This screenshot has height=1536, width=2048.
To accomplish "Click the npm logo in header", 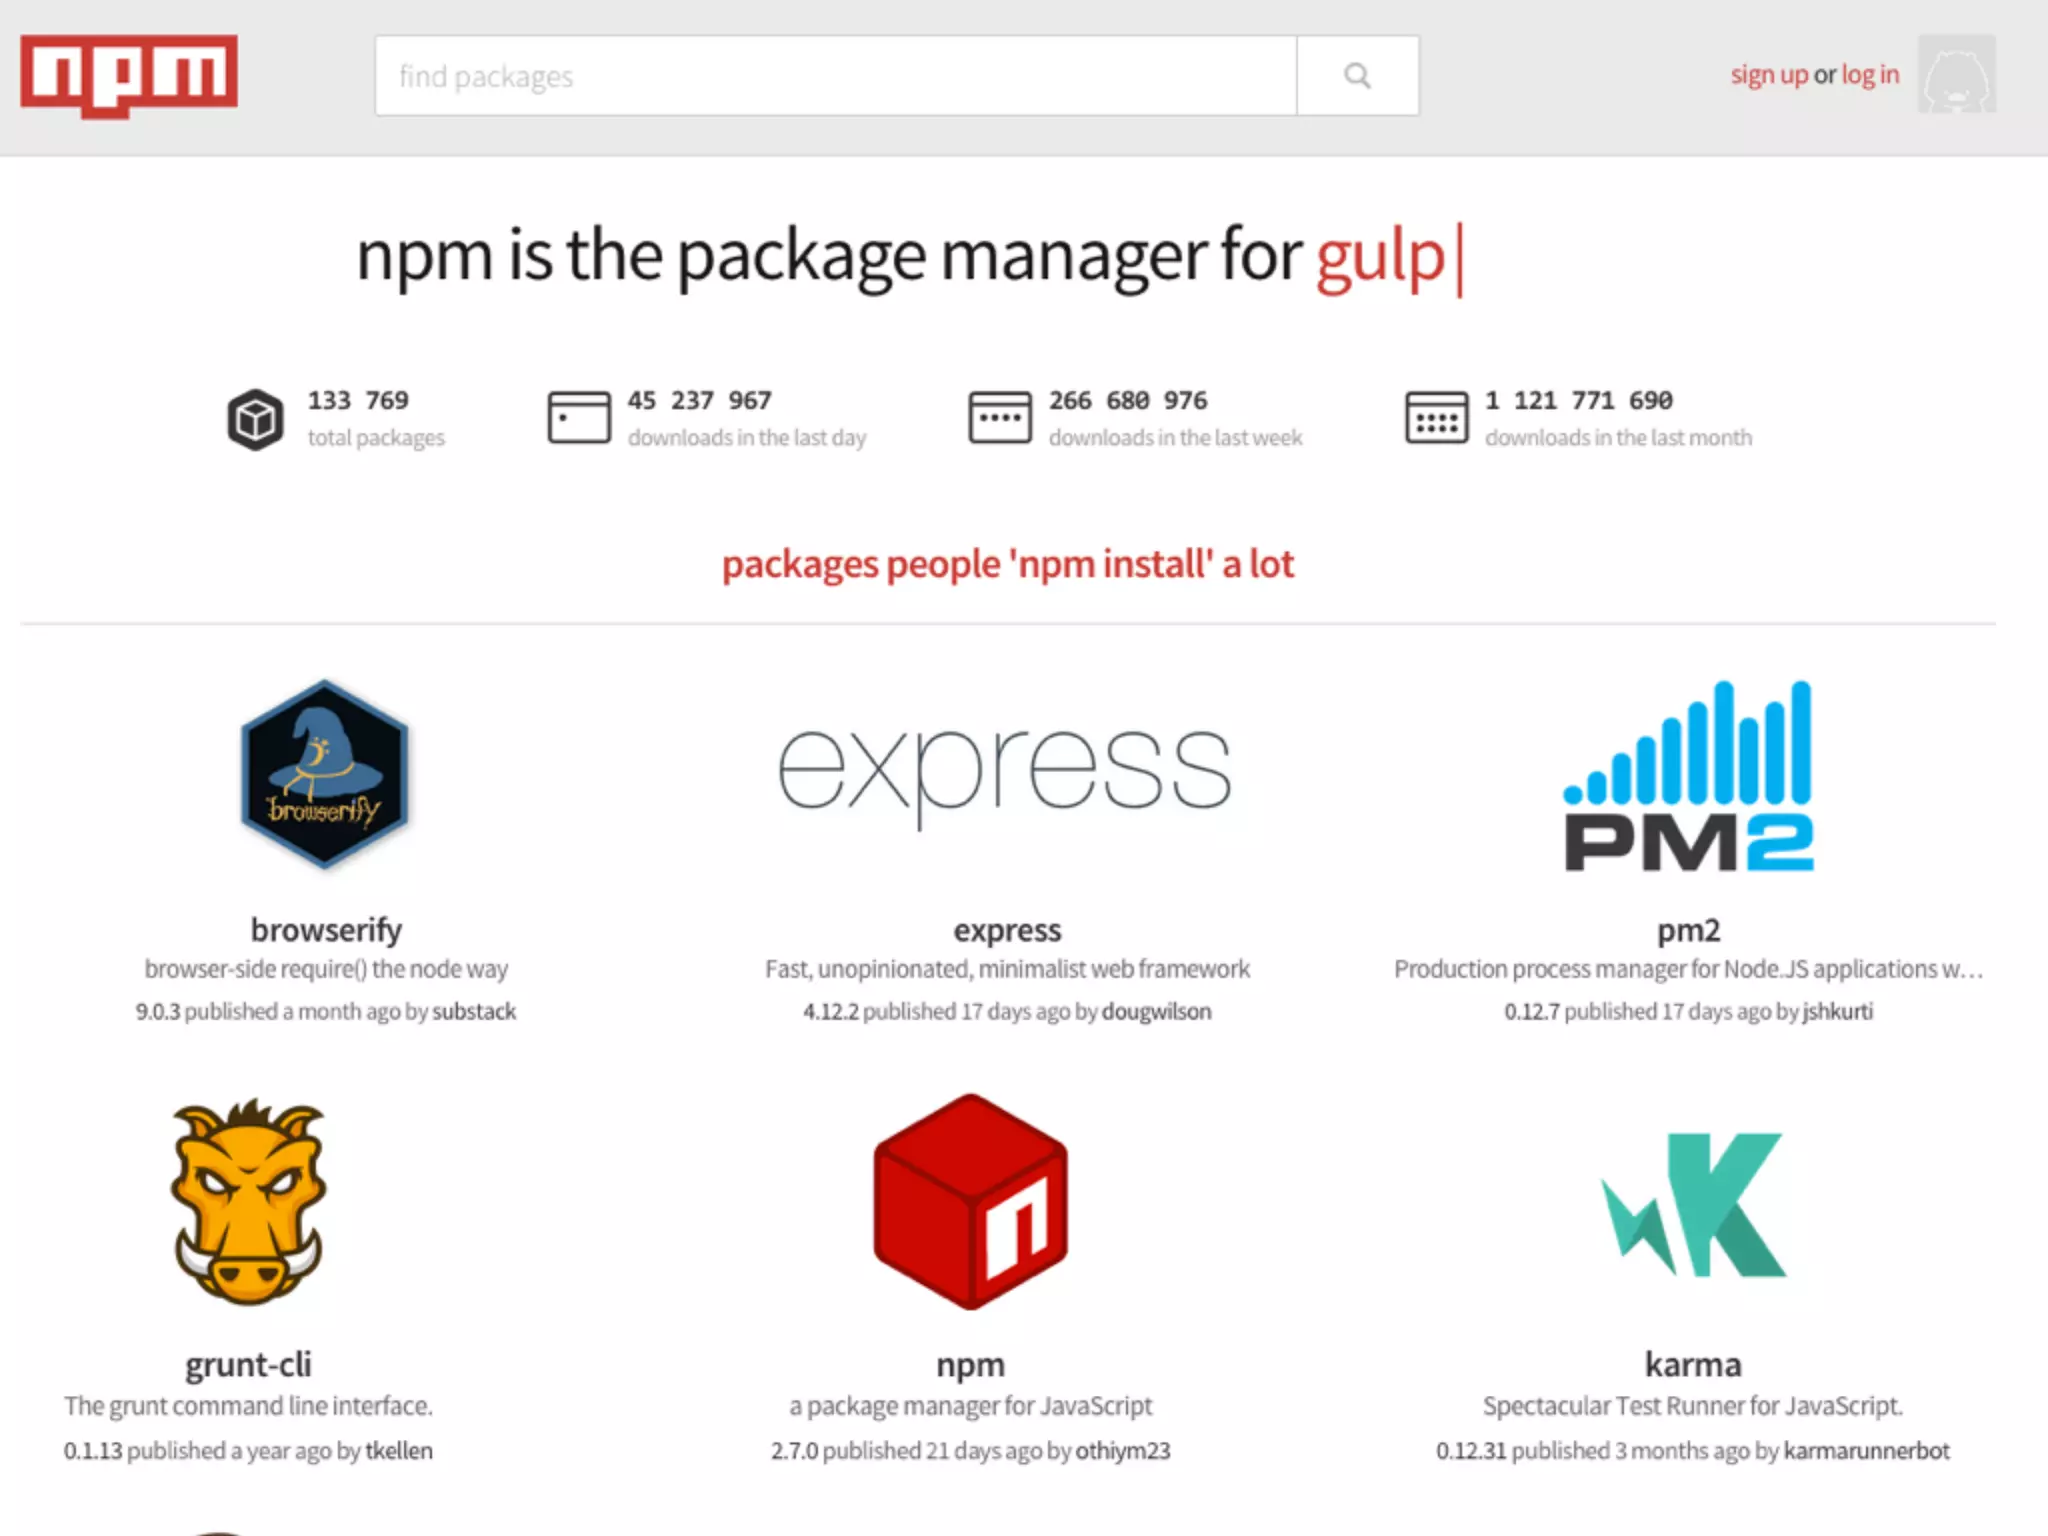I will point(129,74).
